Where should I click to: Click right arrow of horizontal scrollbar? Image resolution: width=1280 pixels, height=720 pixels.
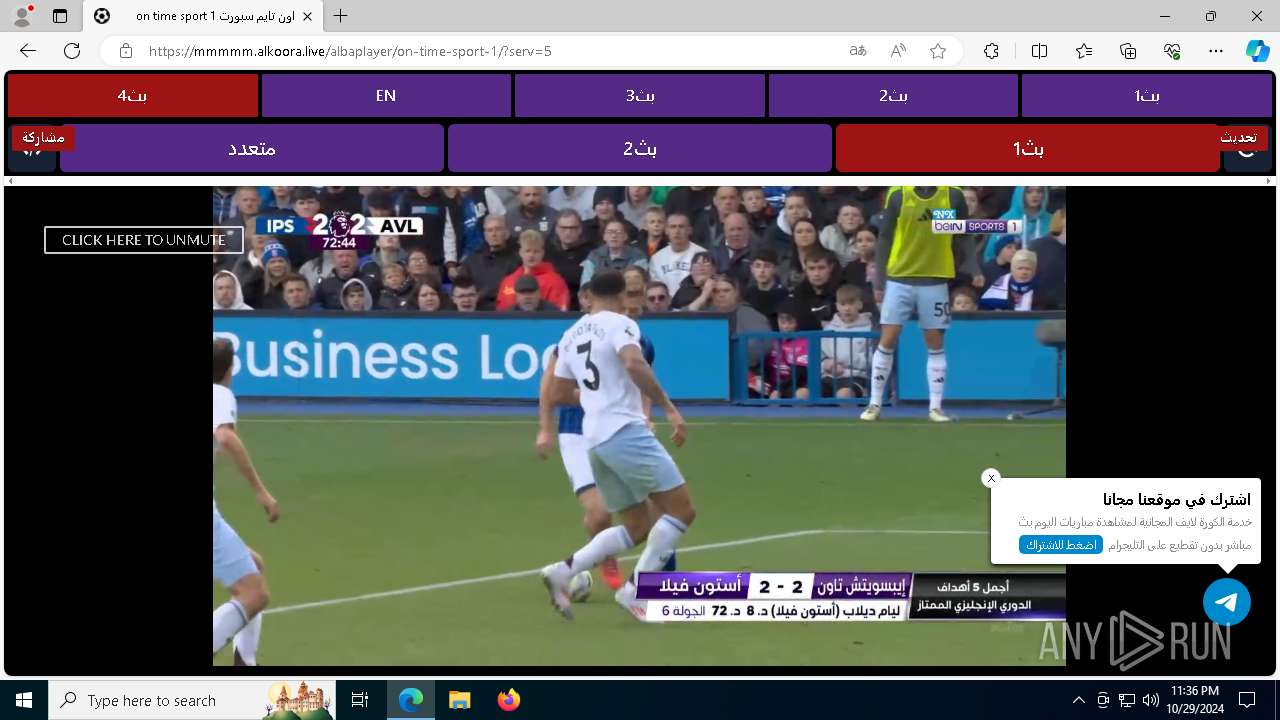1270,181
